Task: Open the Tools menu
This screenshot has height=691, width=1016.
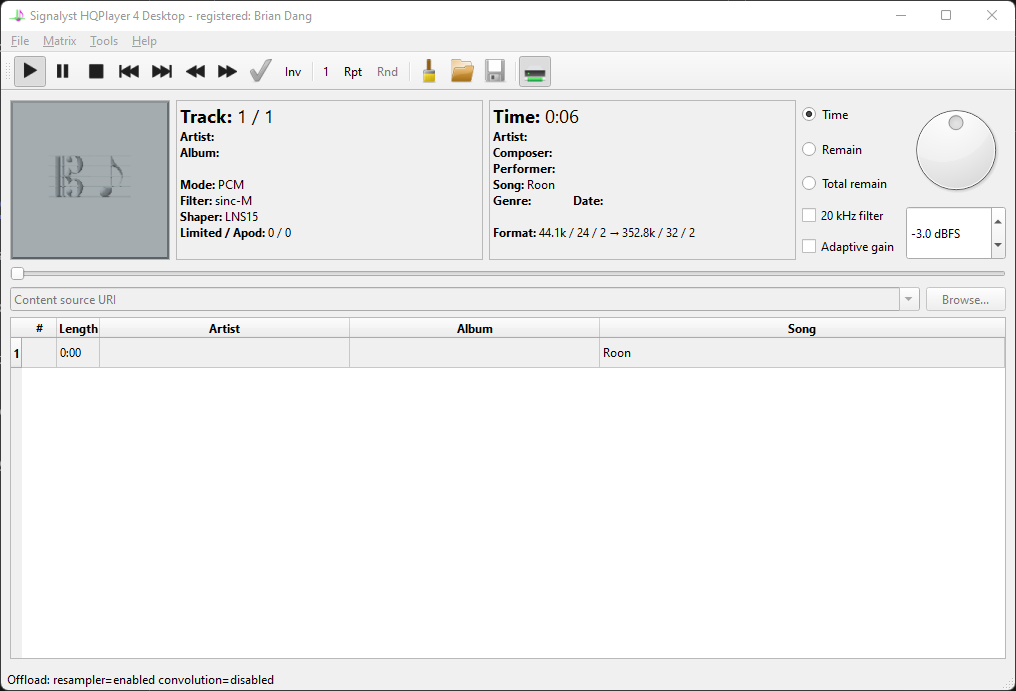Action: pyautogui.click(x=104, y=41)
